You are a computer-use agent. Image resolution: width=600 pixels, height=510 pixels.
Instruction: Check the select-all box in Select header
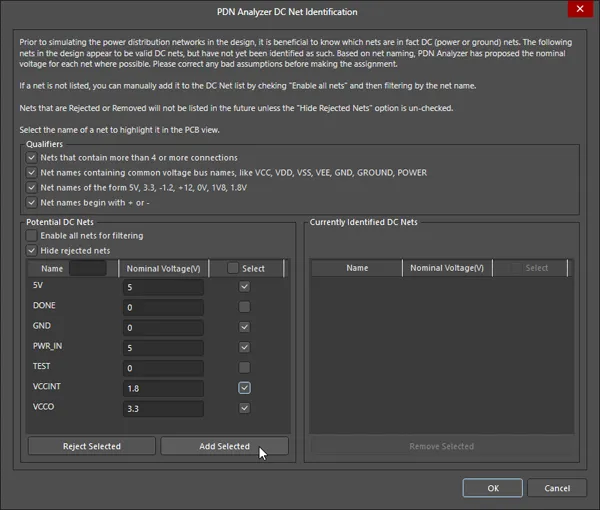(232, 268)
